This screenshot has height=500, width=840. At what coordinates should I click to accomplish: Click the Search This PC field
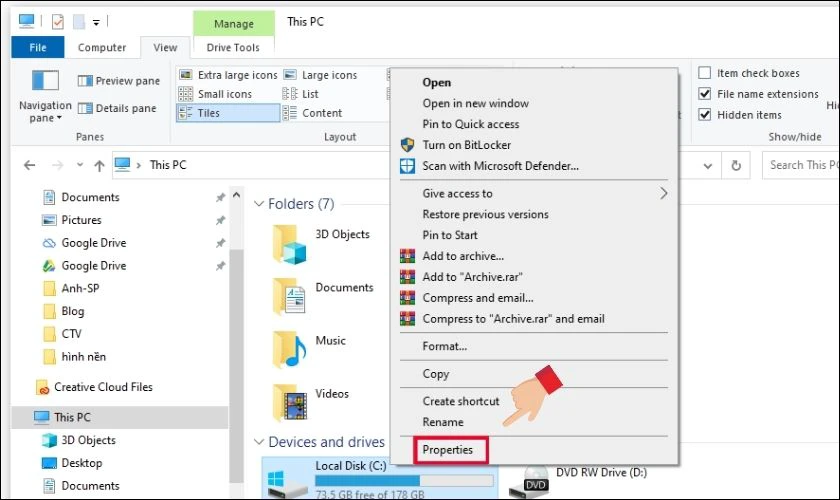tap(800, 165)
